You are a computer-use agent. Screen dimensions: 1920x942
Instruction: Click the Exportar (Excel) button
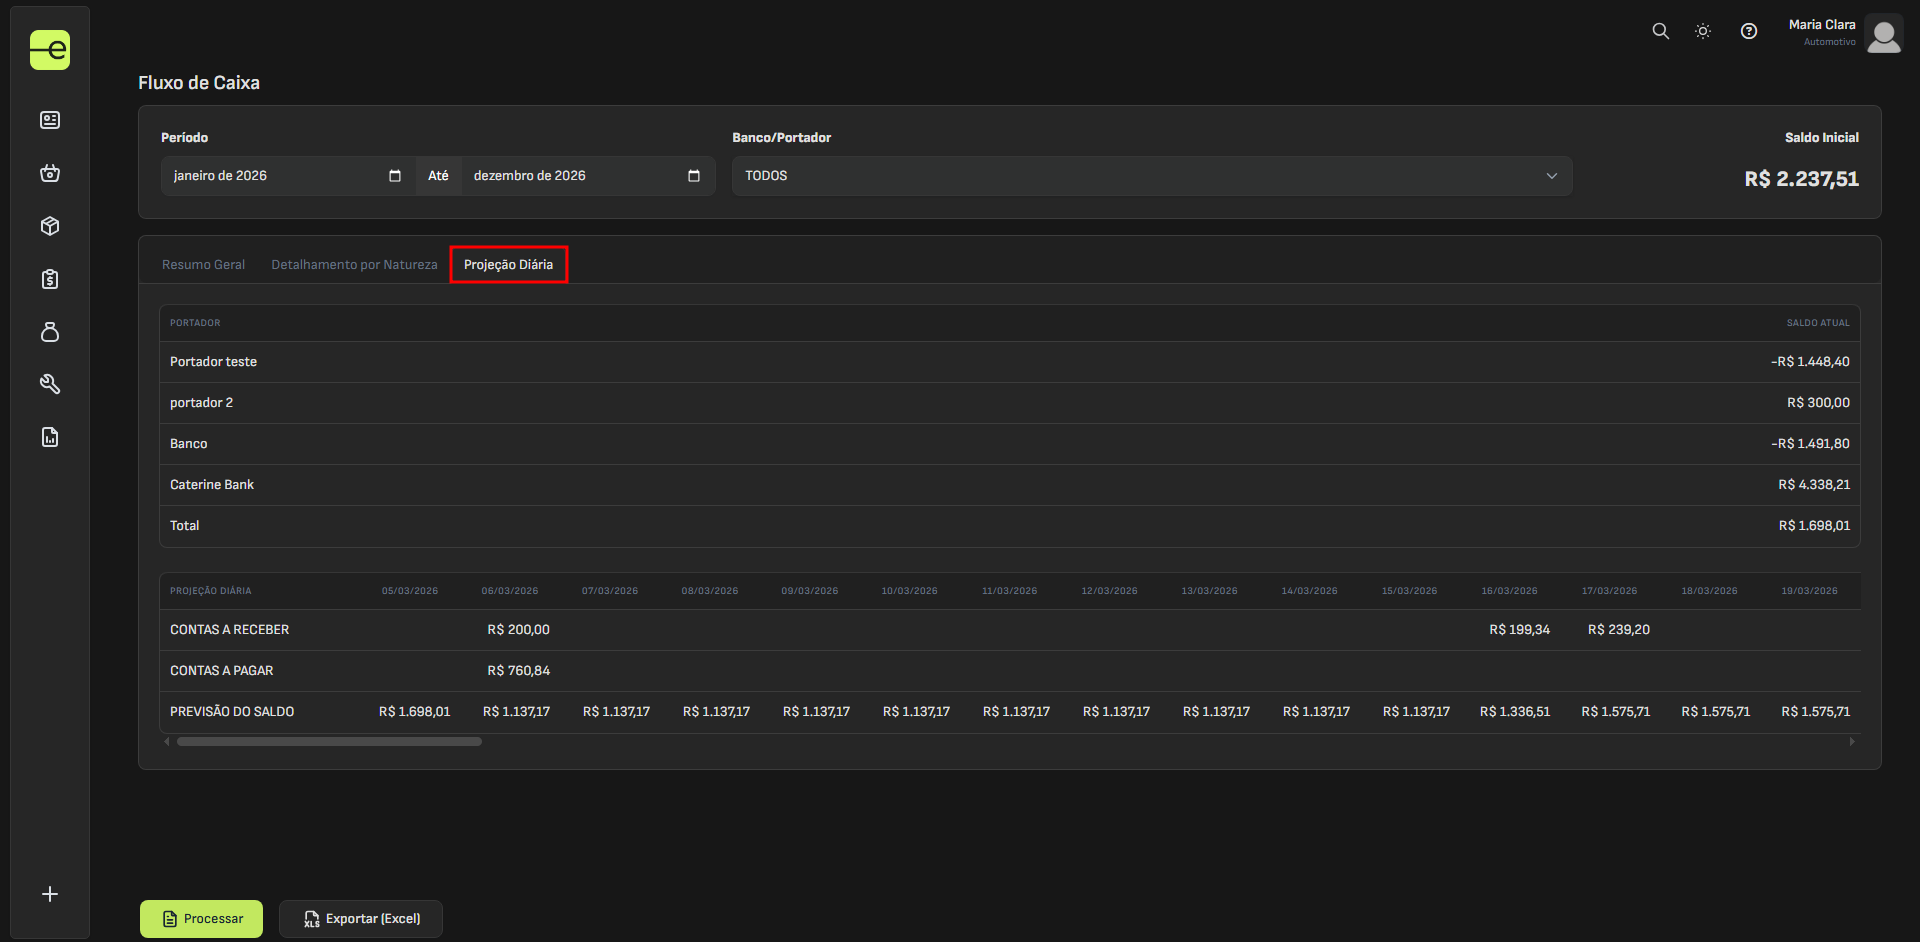point(361,919)
